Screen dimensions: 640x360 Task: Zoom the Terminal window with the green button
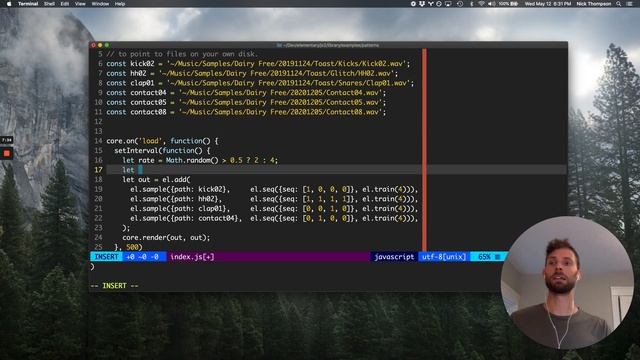tap(107, 45)
